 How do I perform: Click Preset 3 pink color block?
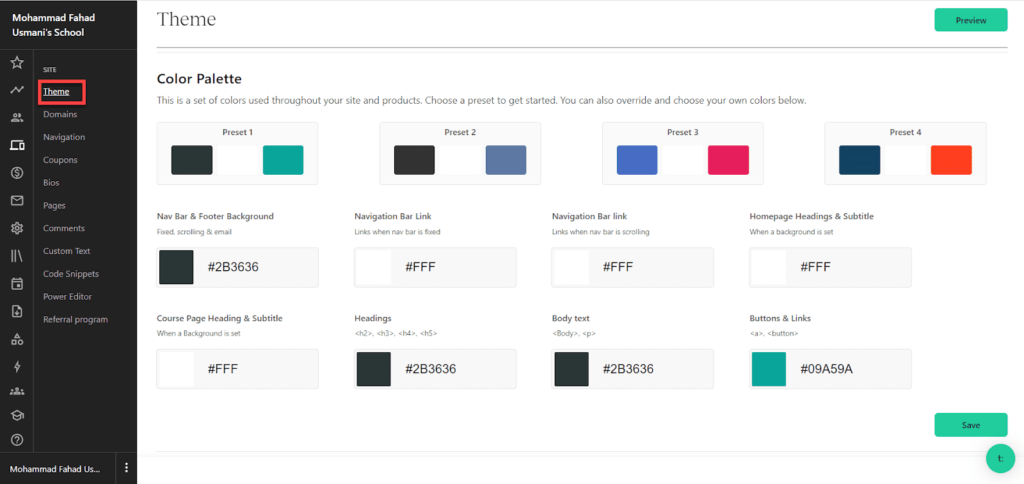coord(728,160)
